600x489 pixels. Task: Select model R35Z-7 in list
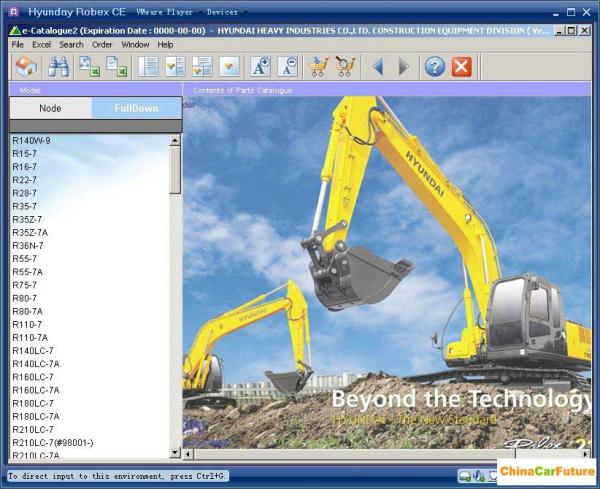point(27,219)
